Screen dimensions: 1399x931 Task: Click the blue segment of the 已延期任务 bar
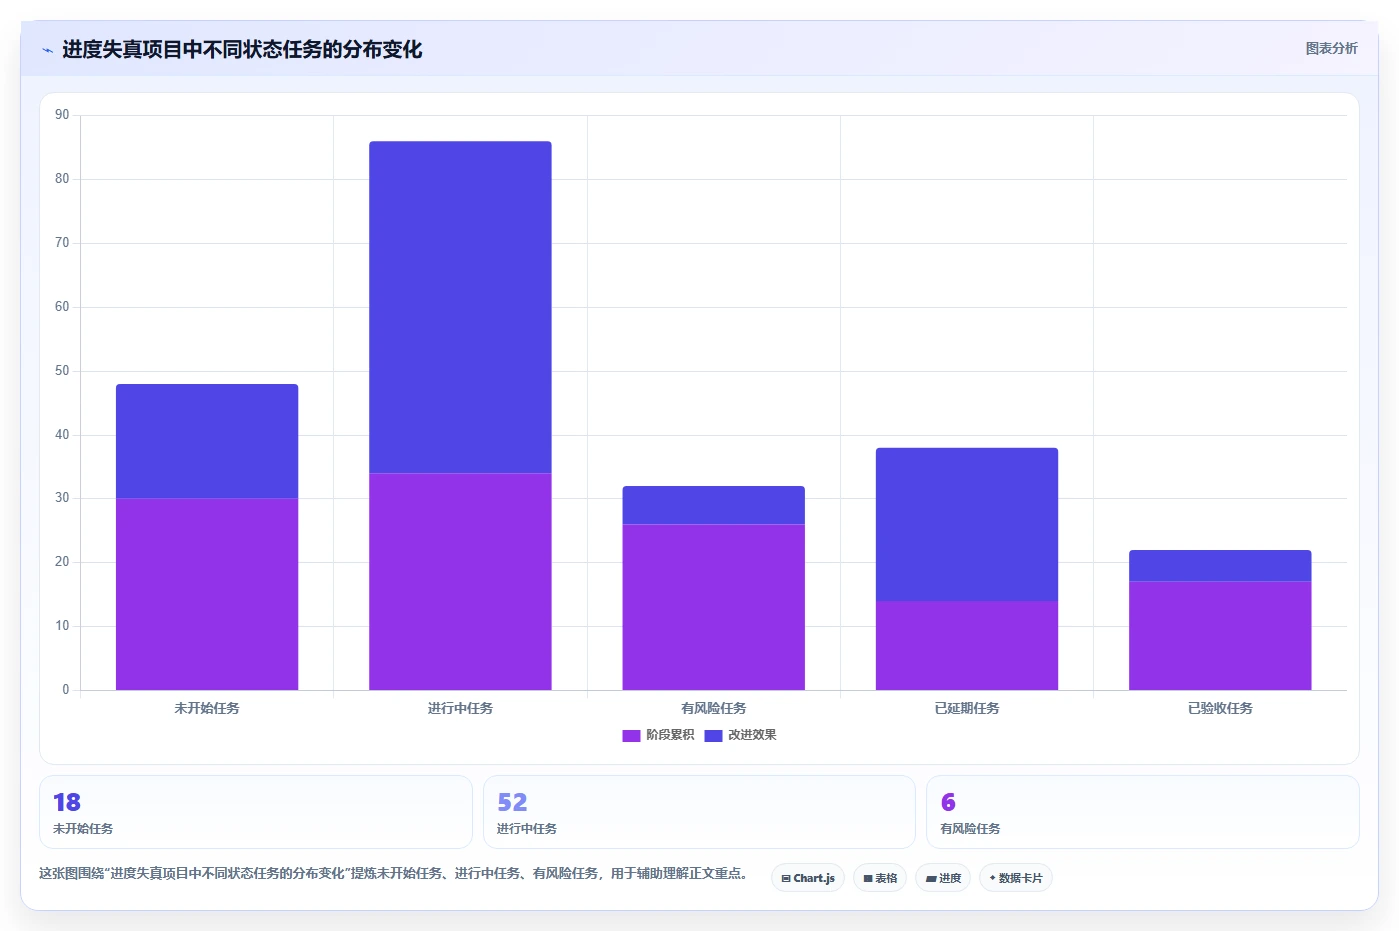point(967,524)
